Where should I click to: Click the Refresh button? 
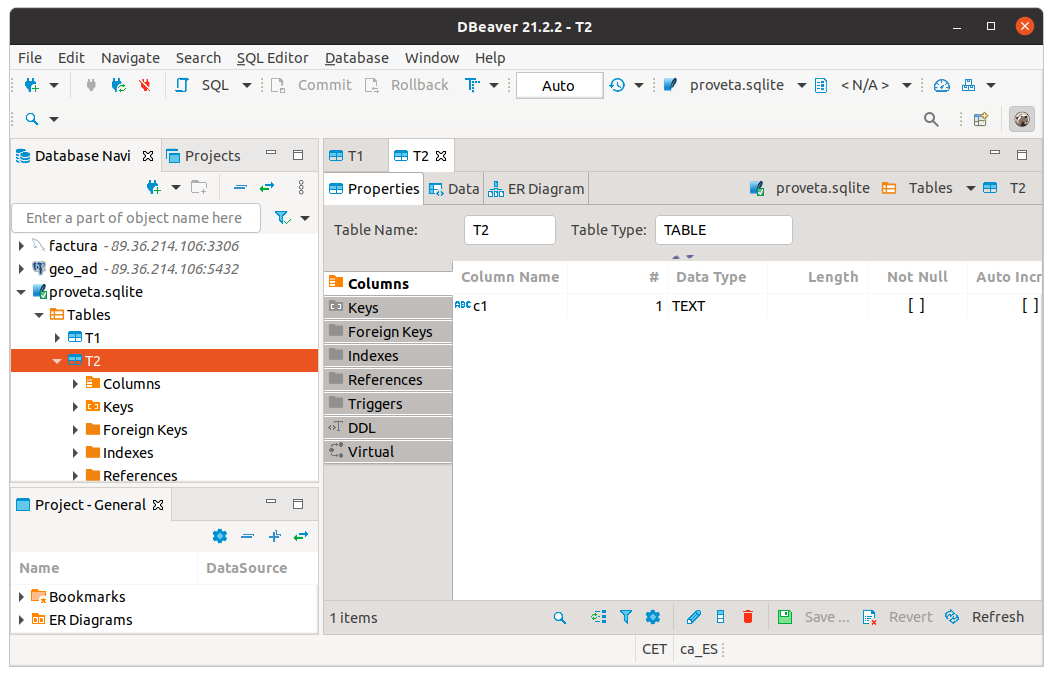point(985,617)
